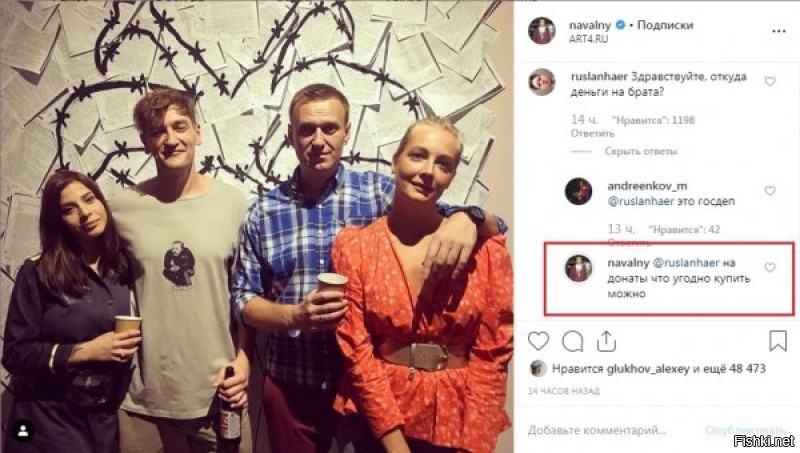Click the carousel indicator icon on the photo
Image resolution: width=800 pixels, height=453 pixels.
click(21, 430)
